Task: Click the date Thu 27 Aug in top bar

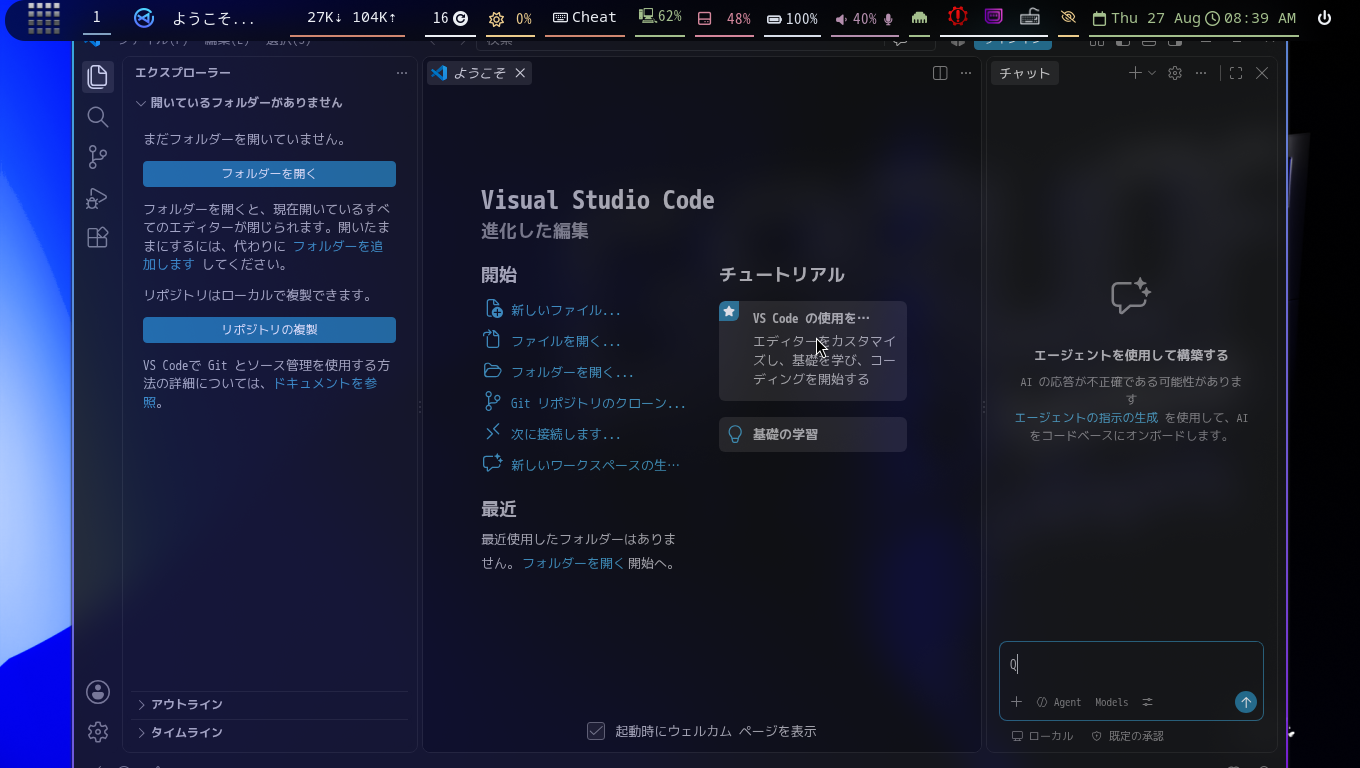Action: click(x=1146, y=18)
